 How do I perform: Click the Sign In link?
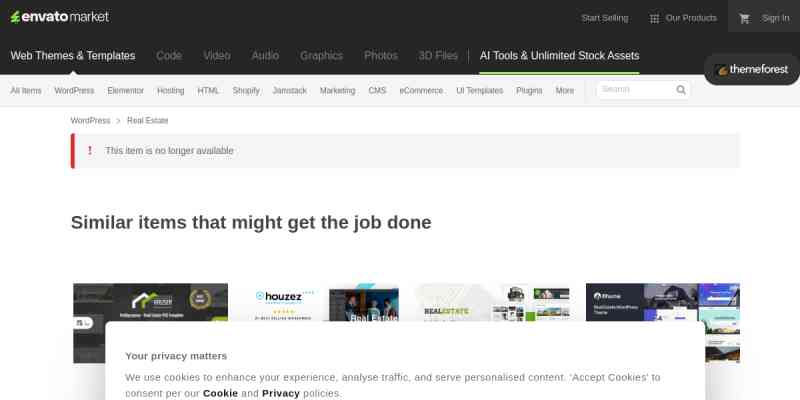coord(775,18)
